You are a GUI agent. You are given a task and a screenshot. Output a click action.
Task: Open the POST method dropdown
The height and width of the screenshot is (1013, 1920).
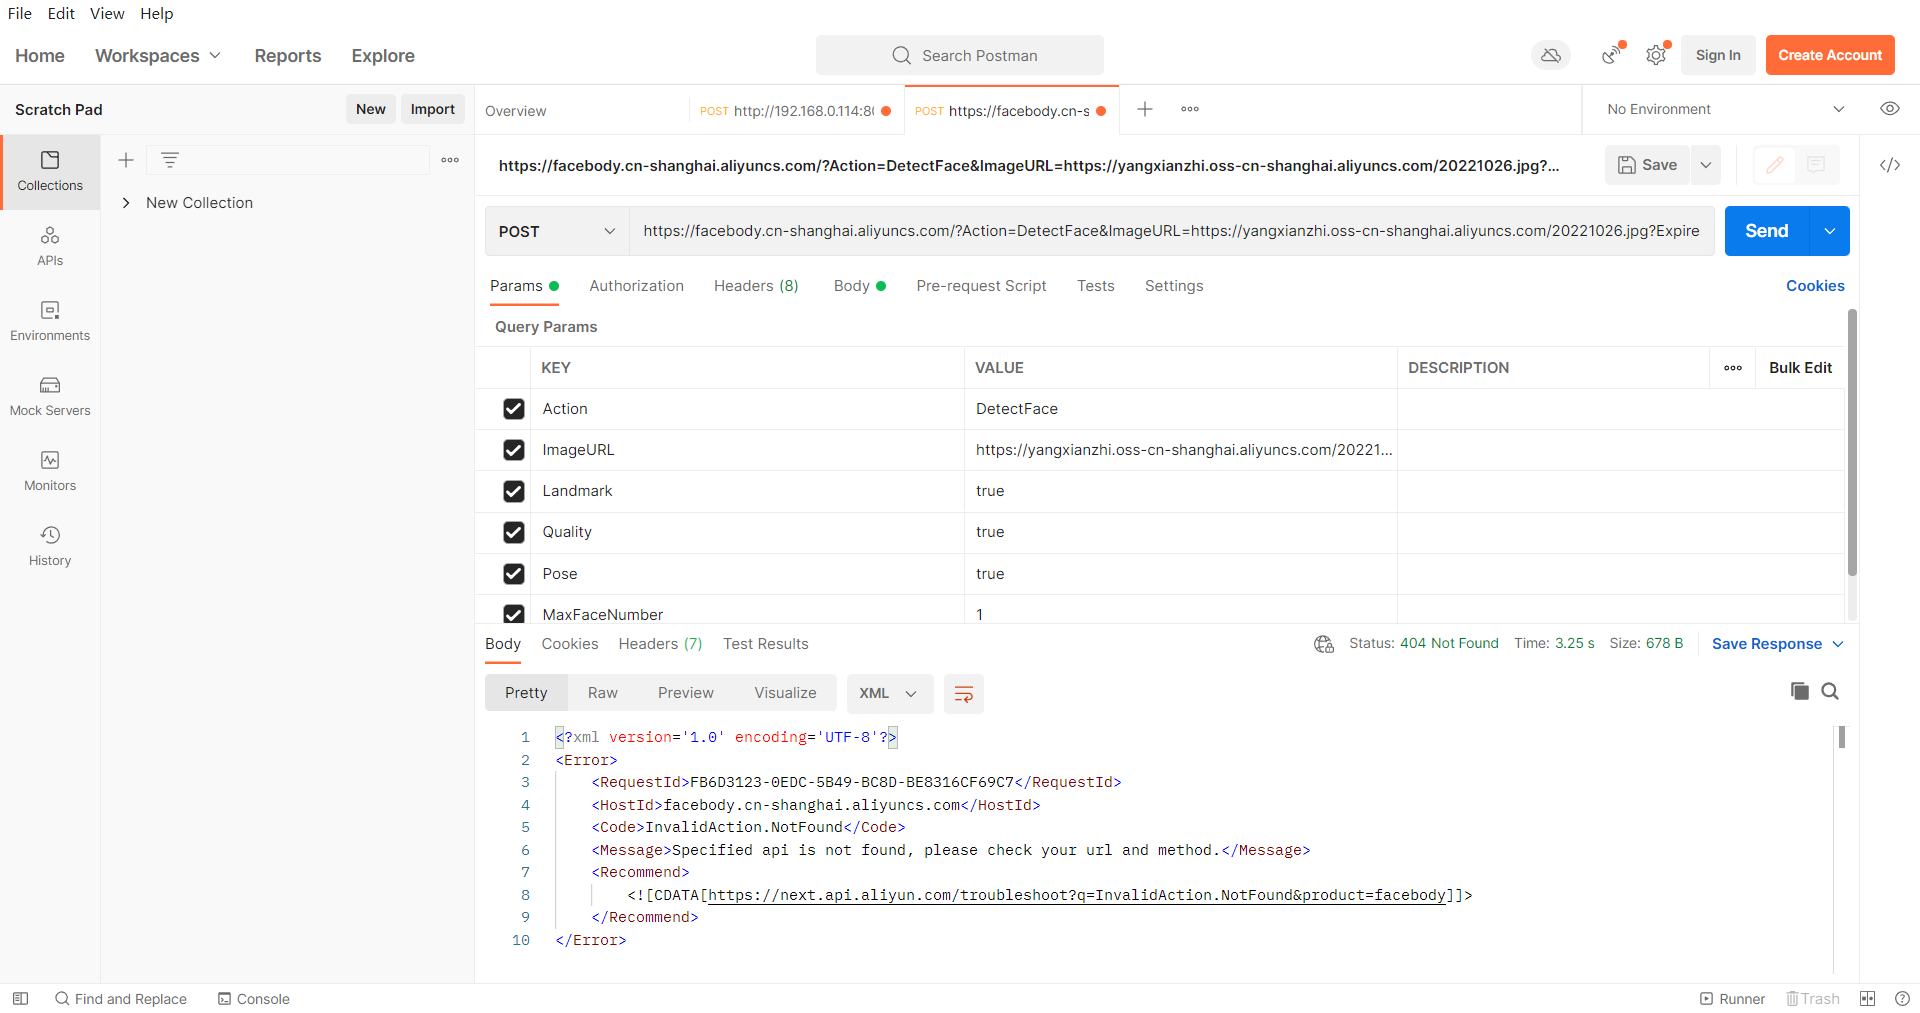556,231
